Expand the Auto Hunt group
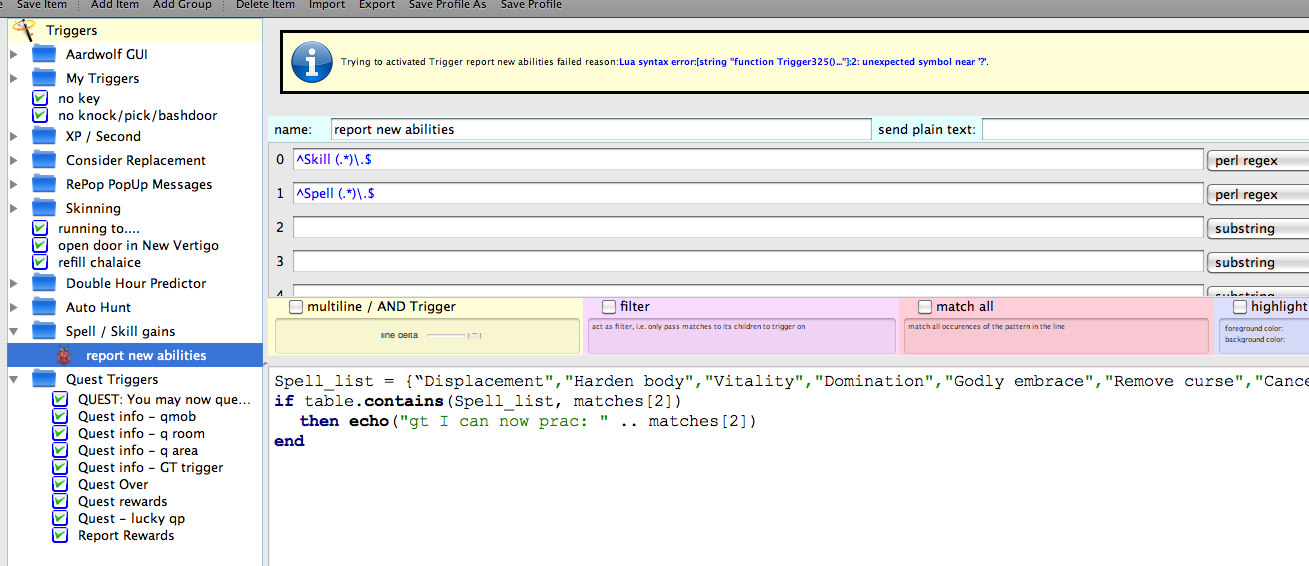Screen dimensions: 1309x566 (13, 307)
